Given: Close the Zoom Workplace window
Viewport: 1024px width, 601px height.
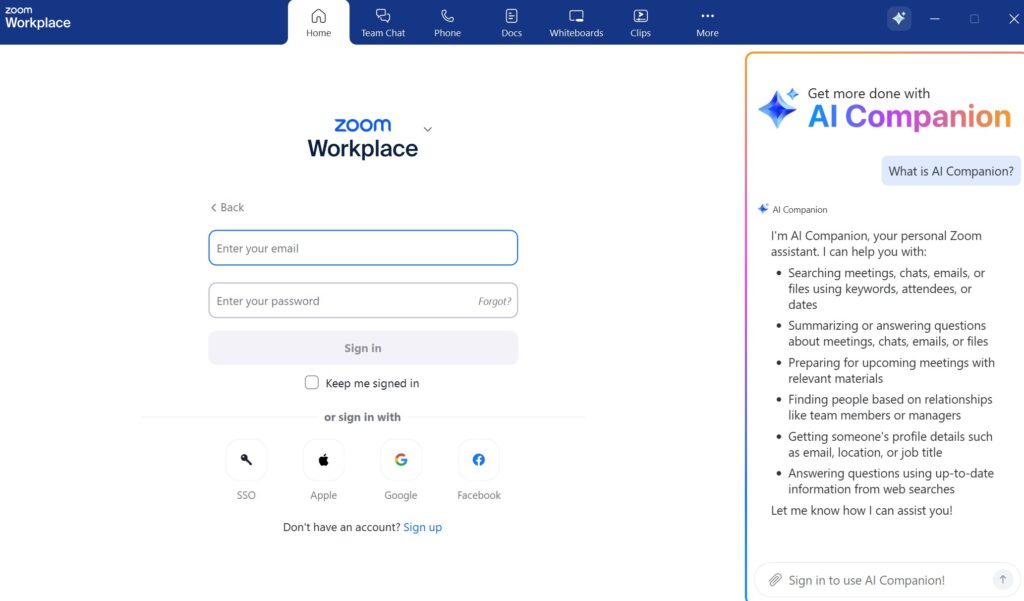Looking at the screenshot, I should coord(1014,19).
